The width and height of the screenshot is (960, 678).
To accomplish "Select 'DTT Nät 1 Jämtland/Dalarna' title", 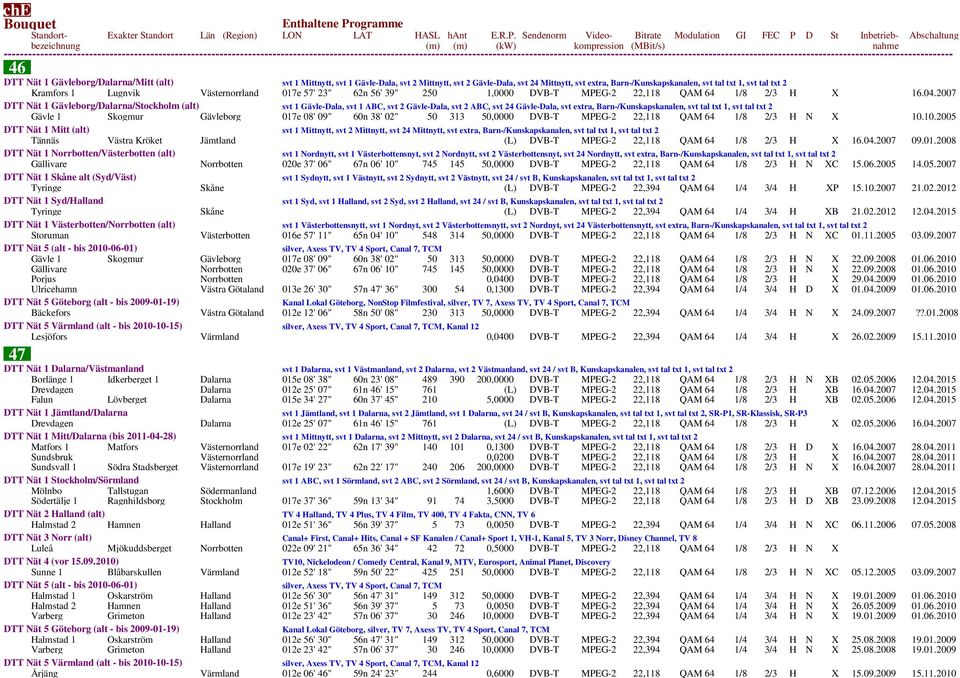I will click(66, 413).
